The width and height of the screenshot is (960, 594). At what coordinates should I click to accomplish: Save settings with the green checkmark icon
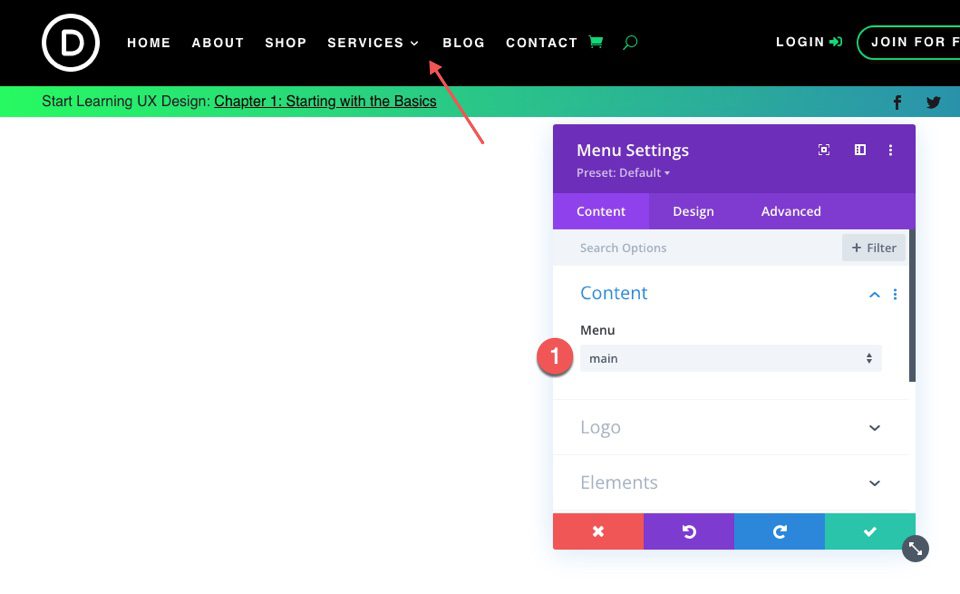pos(869,531)
